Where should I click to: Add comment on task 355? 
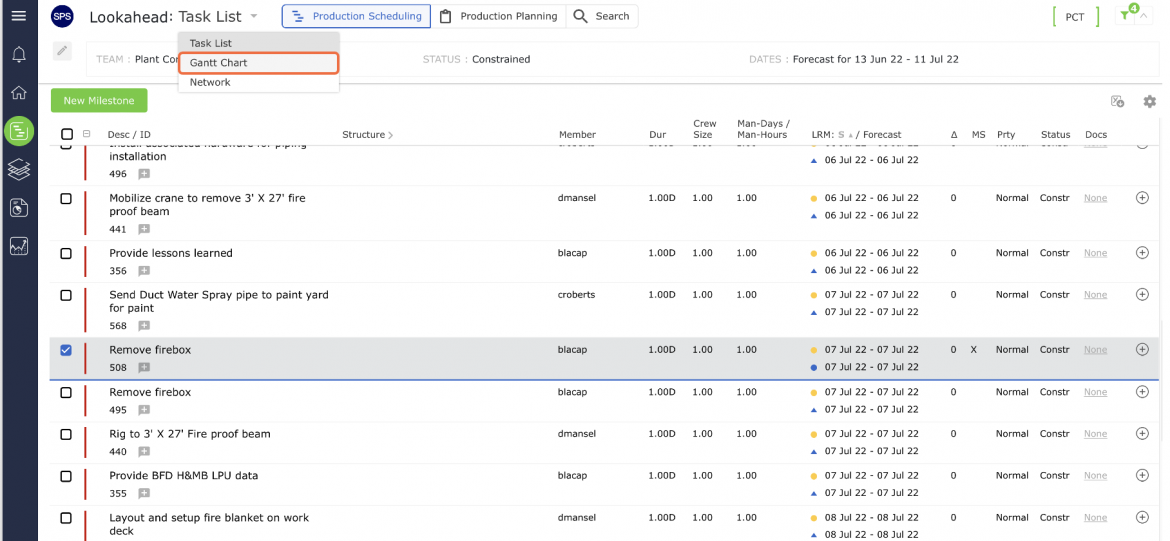143,493
